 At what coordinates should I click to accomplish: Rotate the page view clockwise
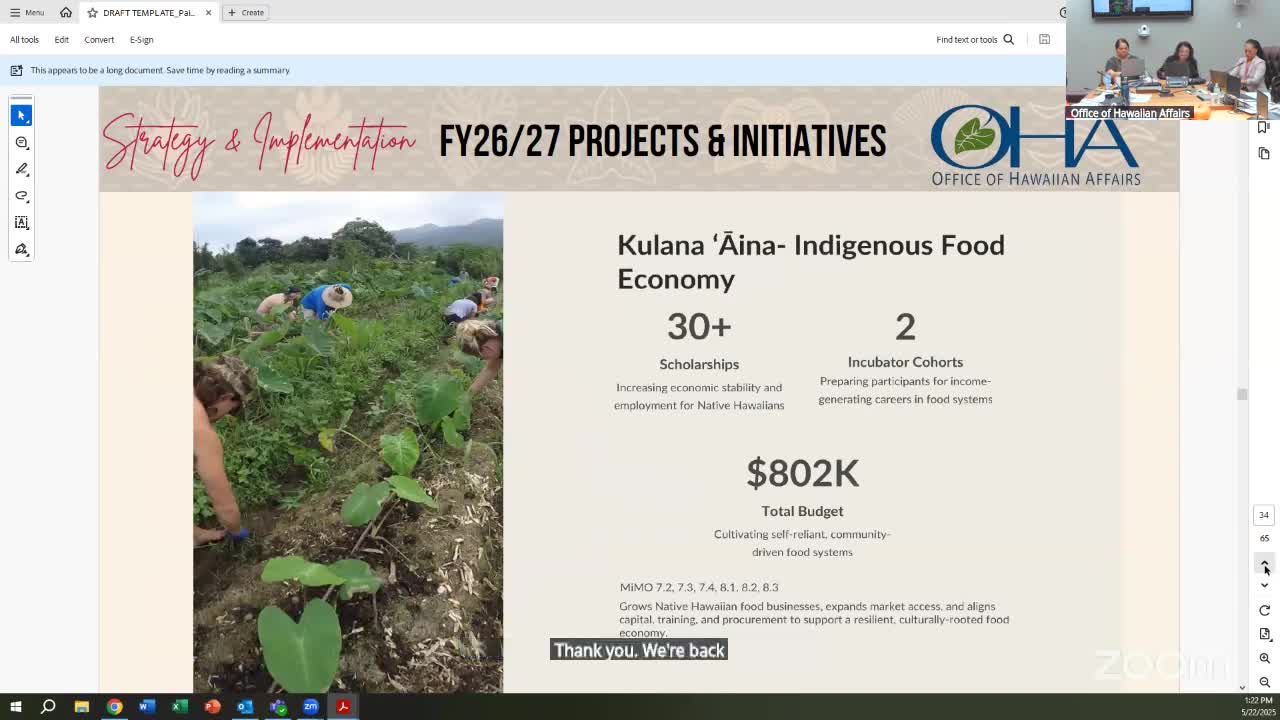click(x=1264, y=610)
